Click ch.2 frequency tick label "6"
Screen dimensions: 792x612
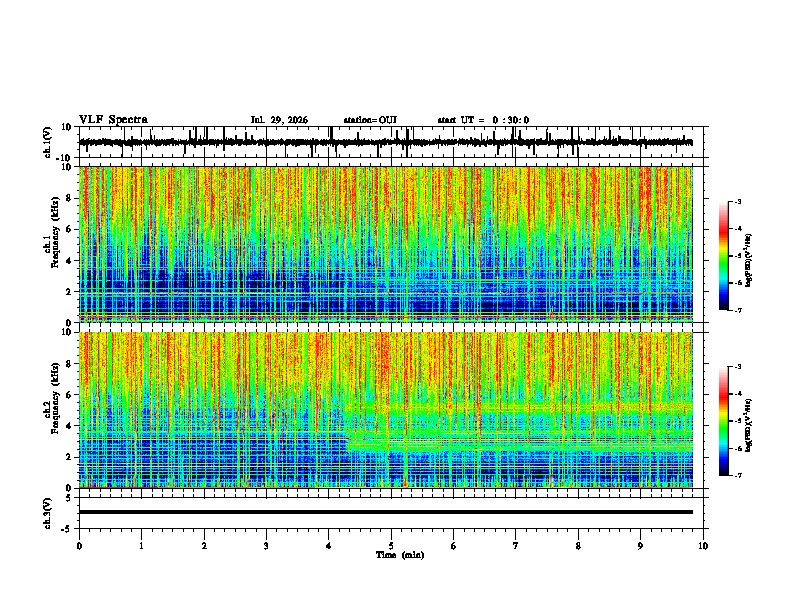click(69, 395)
